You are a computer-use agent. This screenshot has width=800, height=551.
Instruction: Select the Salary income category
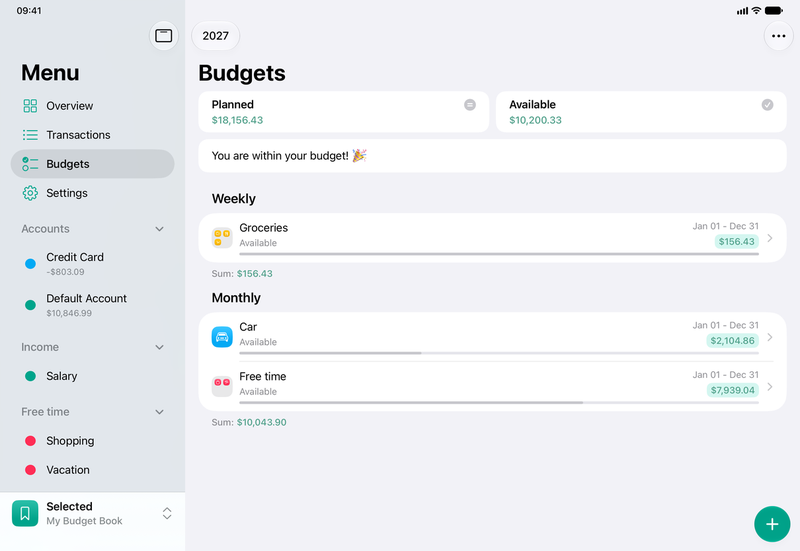click(x=92, y=376)
